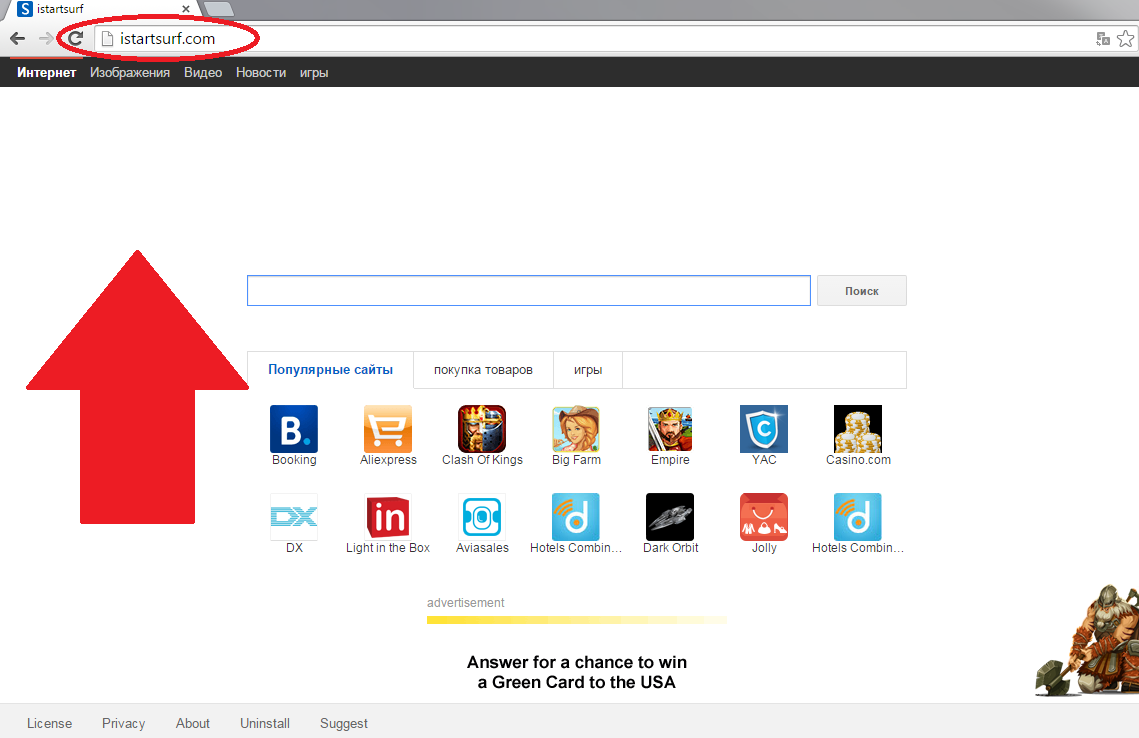Reload the page with the refresh icon
Screen dimensions: 1139x738
click(x=75, y=38)
